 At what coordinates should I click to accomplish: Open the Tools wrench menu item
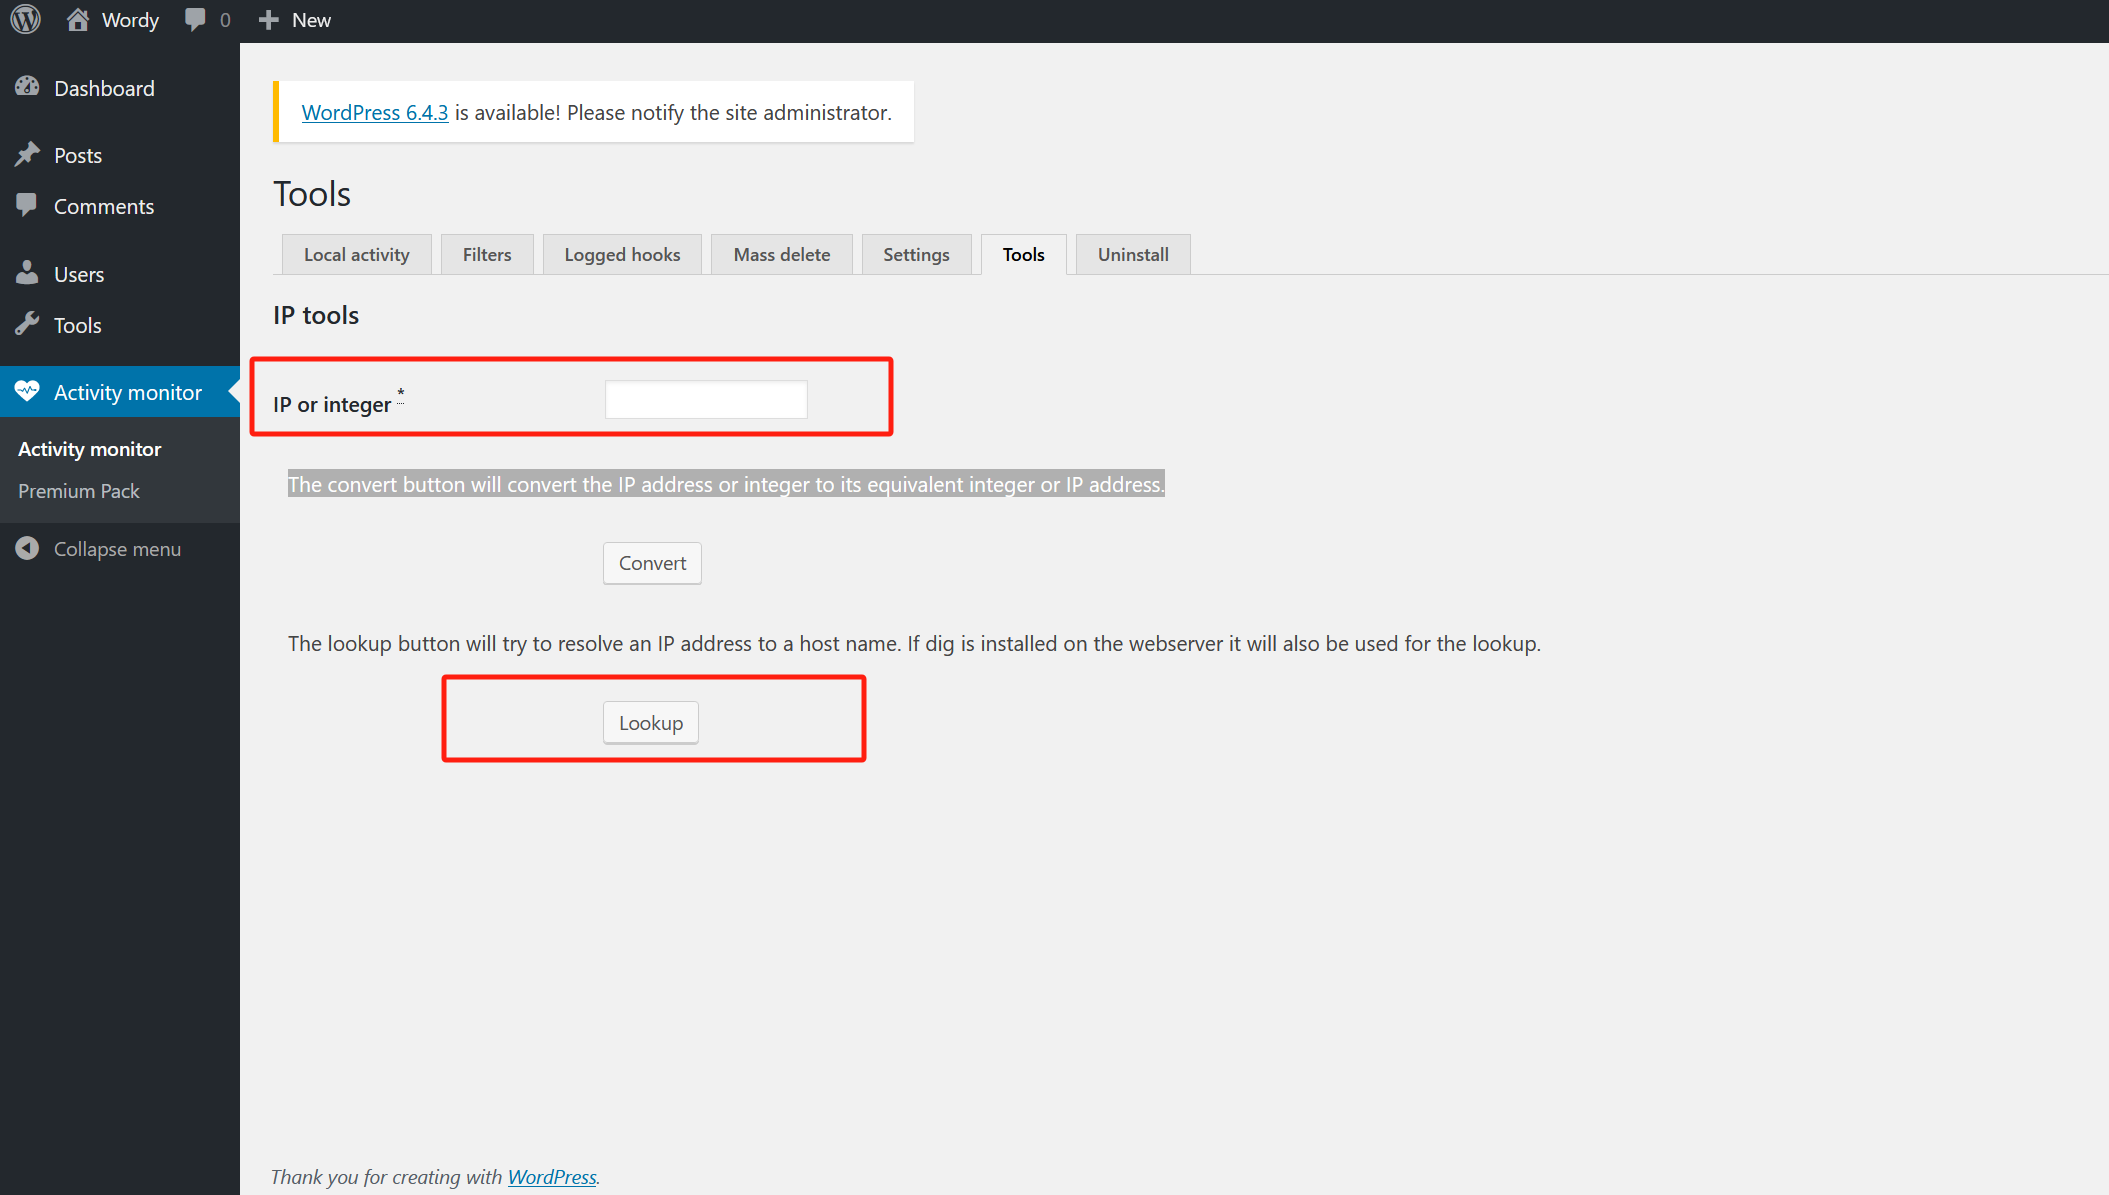(77, 325)
